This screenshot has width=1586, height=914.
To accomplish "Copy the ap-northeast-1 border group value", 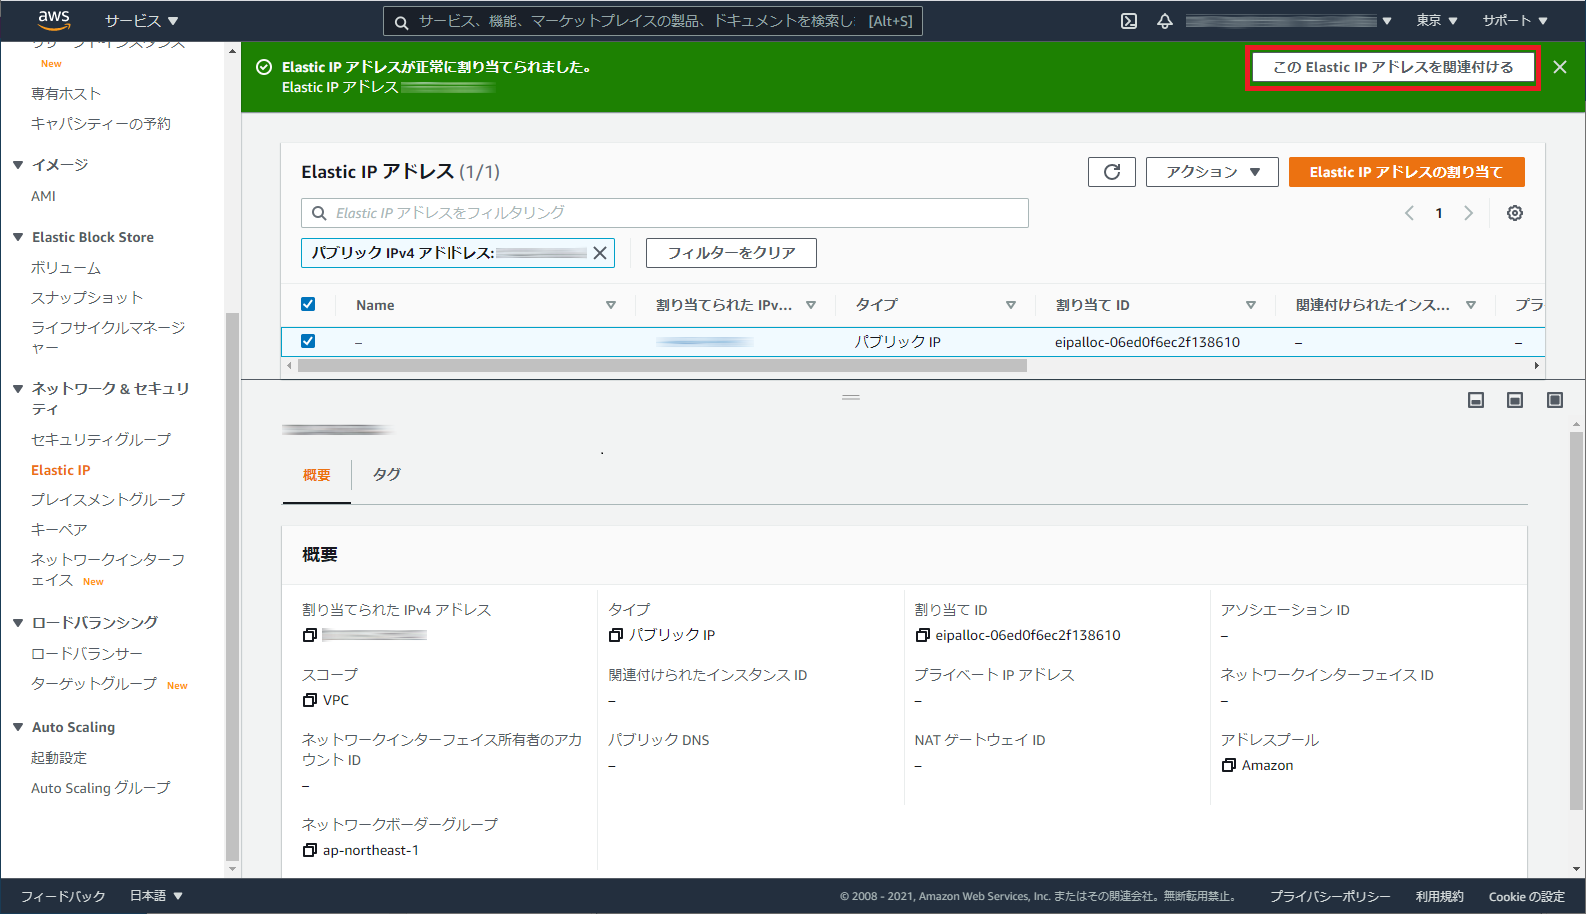I will pyautogui.click(x=310, y=850).
